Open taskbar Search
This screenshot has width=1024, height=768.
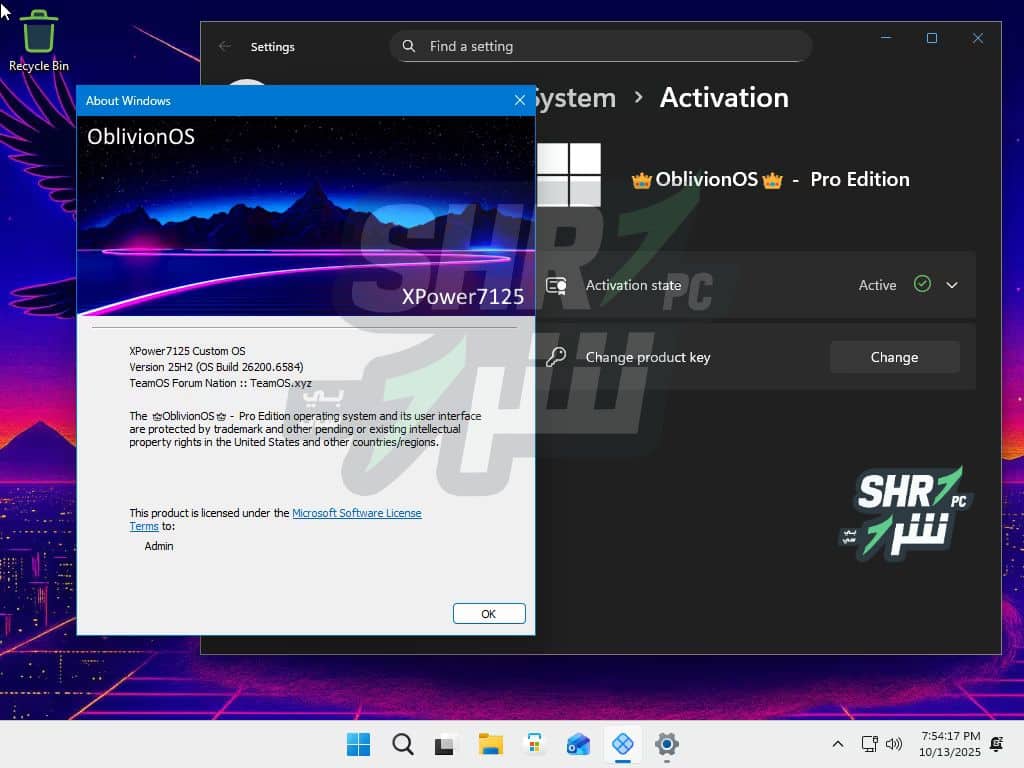(402, 744)
